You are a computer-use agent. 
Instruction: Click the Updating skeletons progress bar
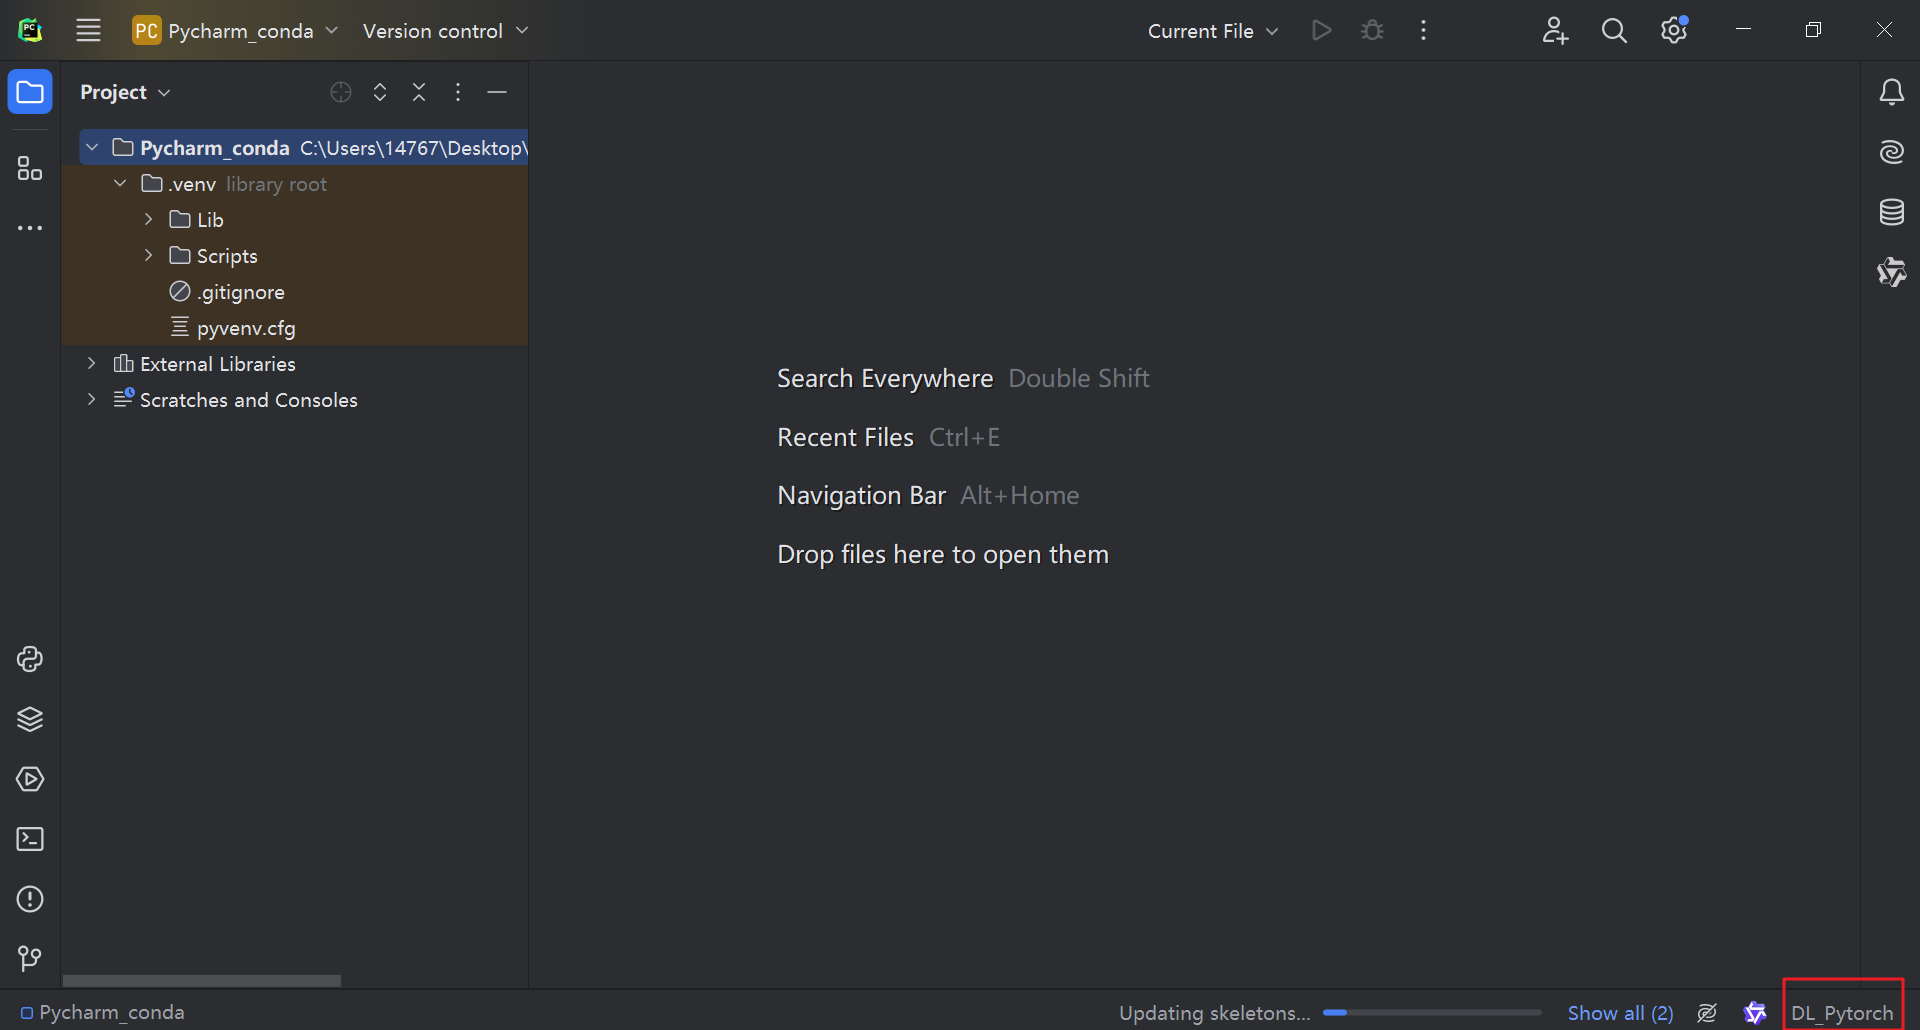point(1431,1013)
